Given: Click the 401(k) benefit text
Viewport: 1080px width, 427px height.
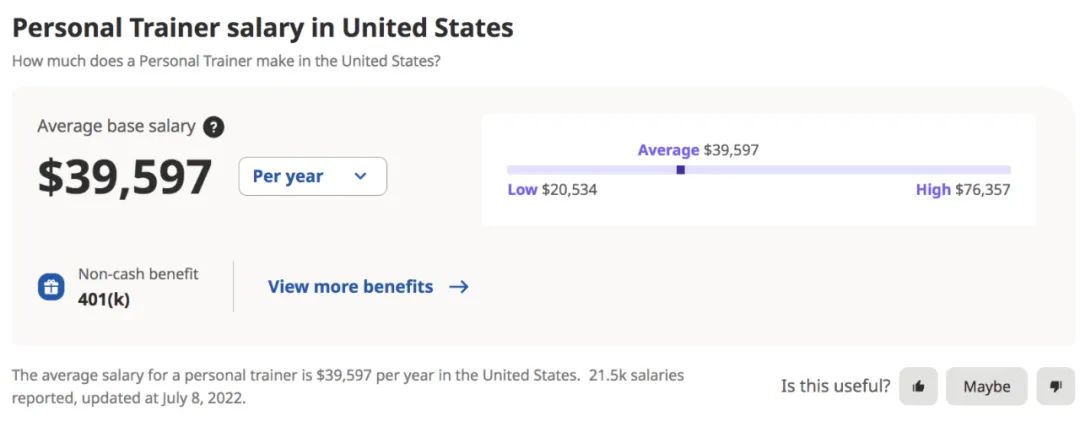Looking at the screenshot, I should pyautogui.click(x=103, y=300).
